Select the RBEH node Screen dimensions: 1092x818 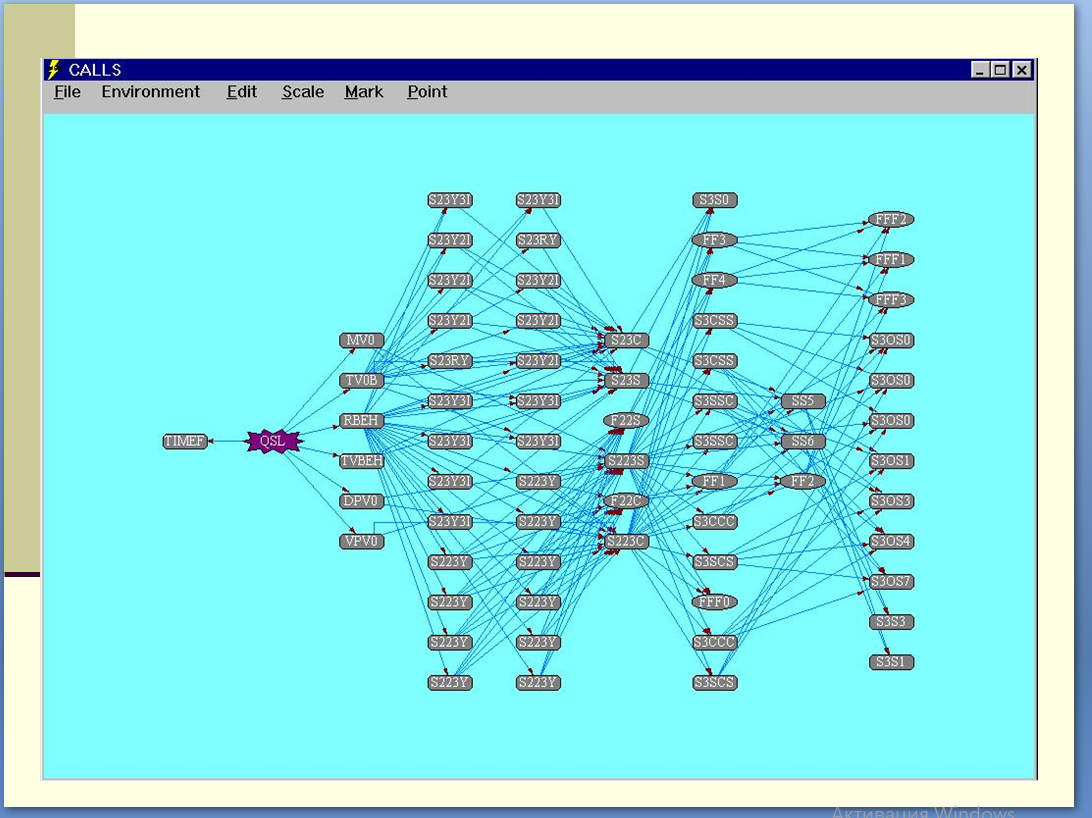(361, 420)
